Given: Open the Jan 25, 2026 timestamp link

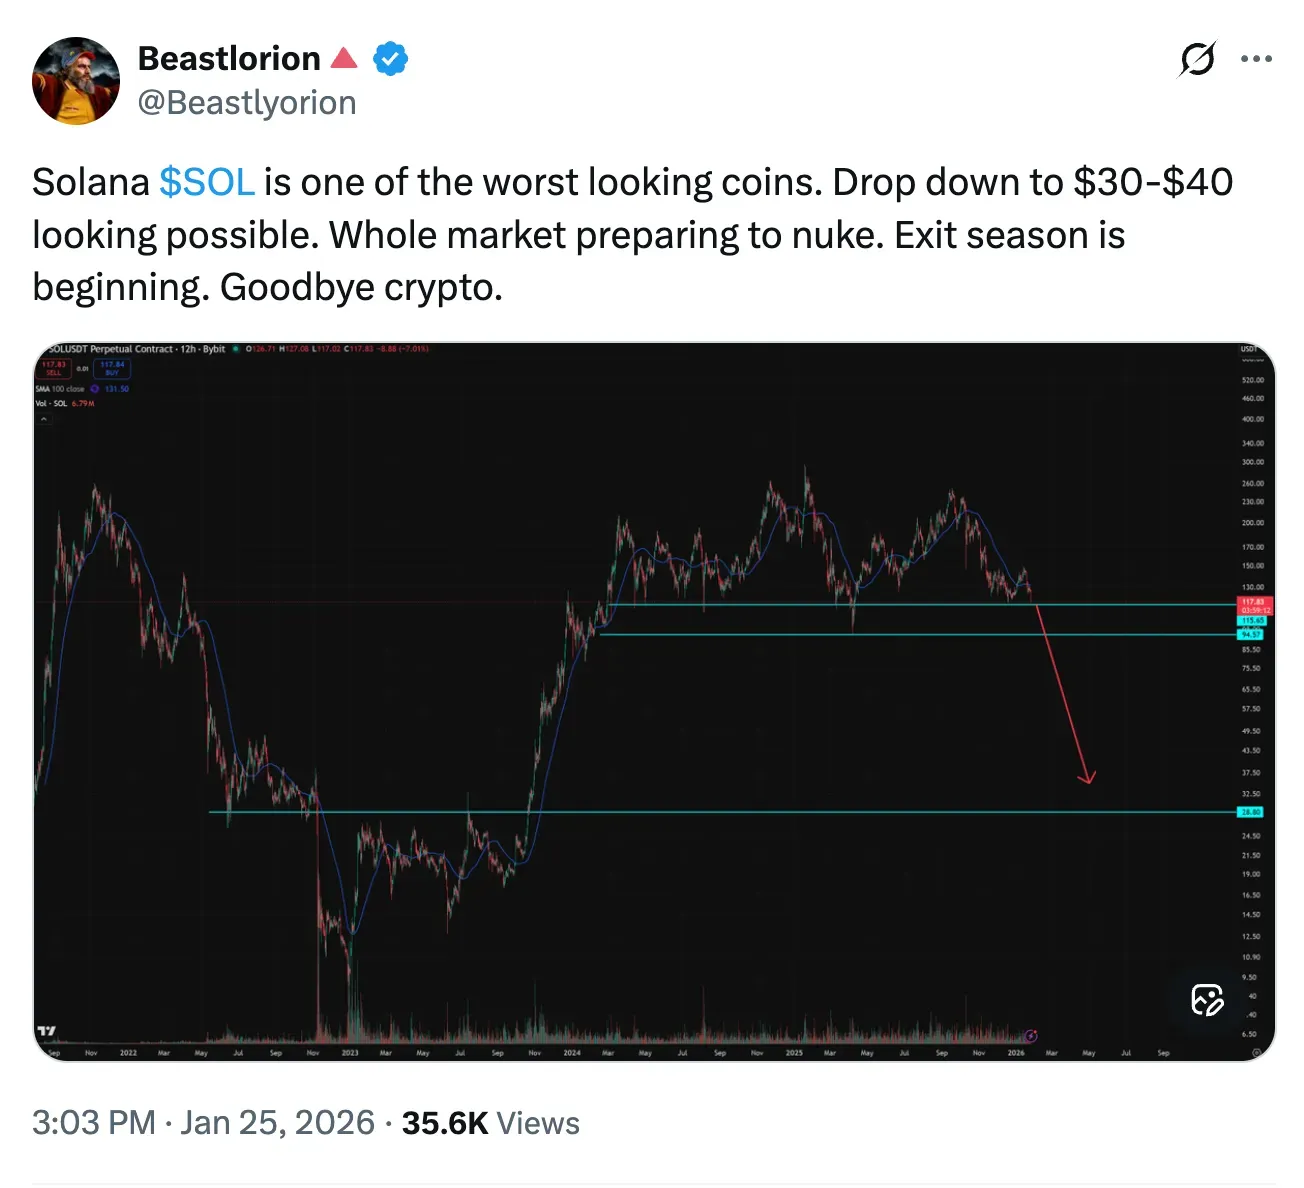Looking at the screenshot, I should tap(276, 1122).
